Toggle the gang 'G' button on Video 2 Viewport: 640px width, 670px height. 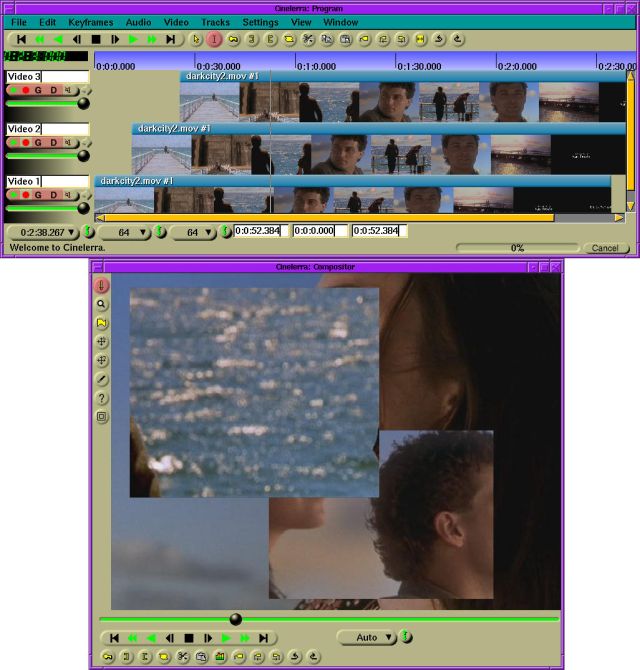coord(39,142)
